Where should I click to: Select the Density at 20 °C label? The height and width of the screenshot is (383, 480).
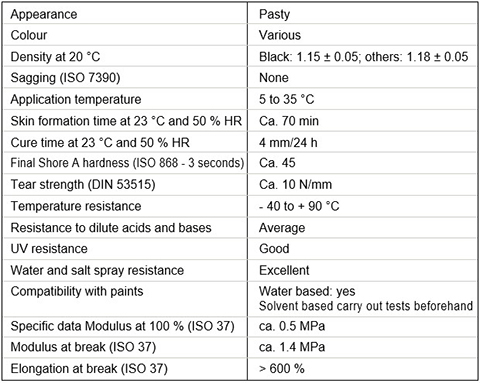(55, 57)
